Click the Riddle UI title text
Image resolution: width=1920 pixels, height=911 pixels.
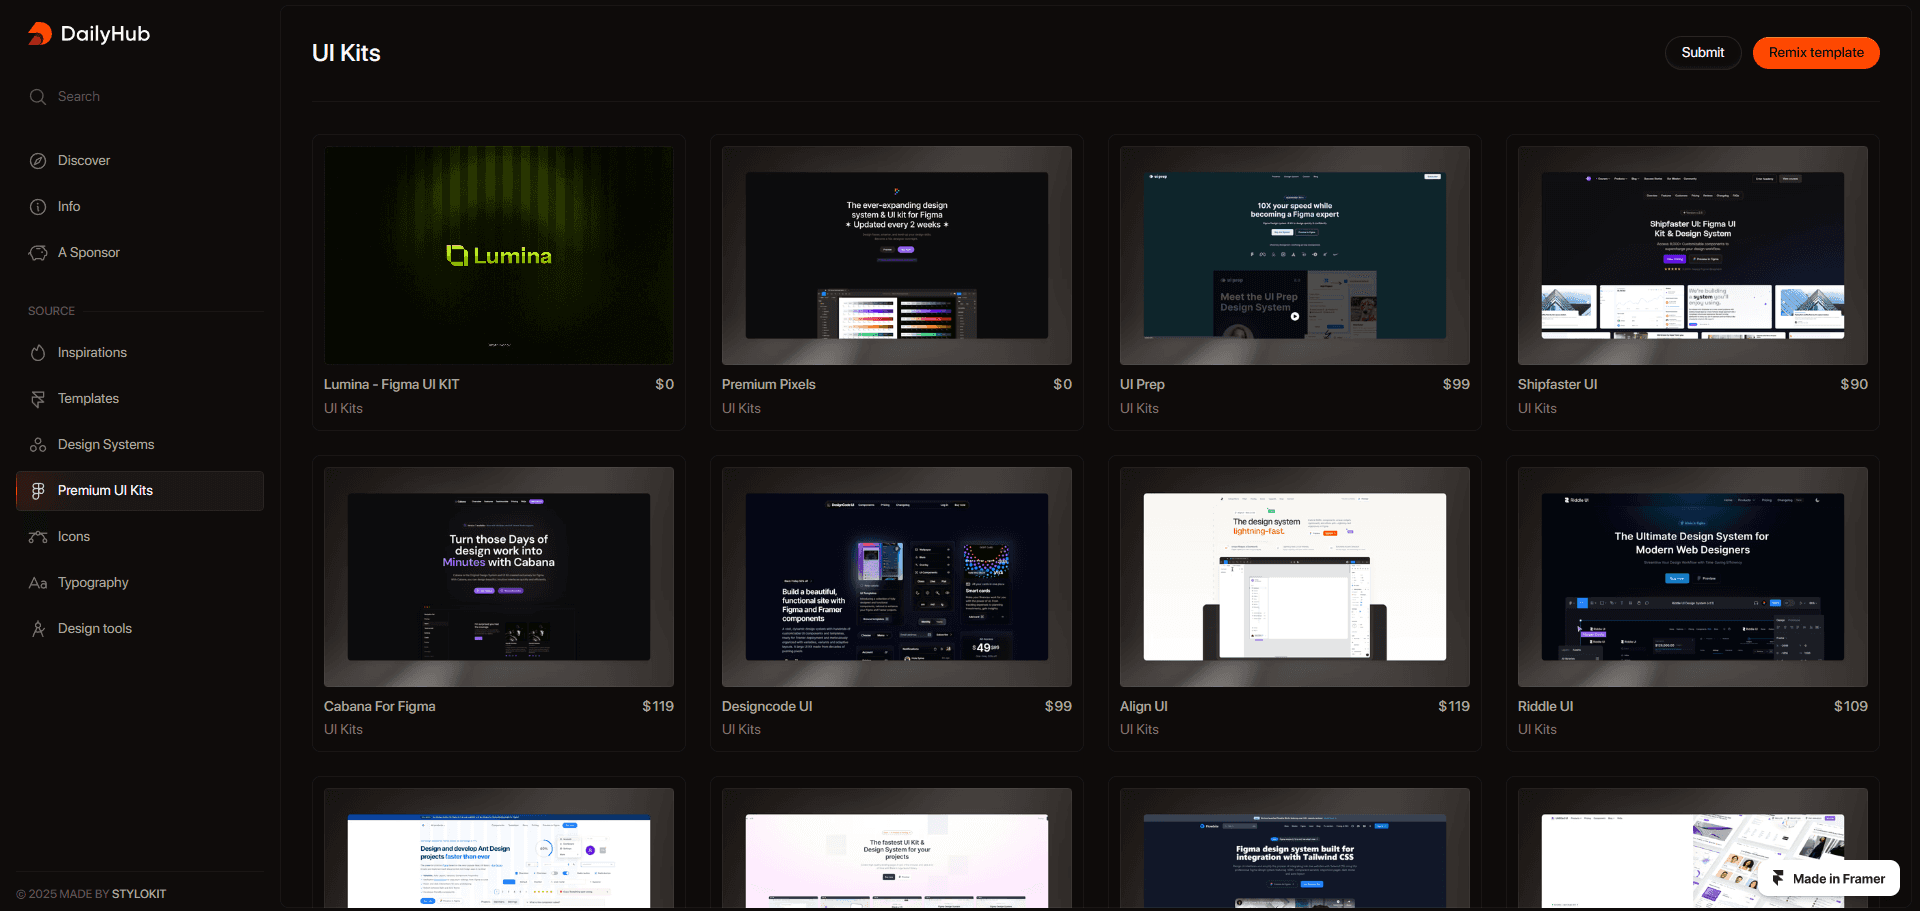(x=1545, y=707)
